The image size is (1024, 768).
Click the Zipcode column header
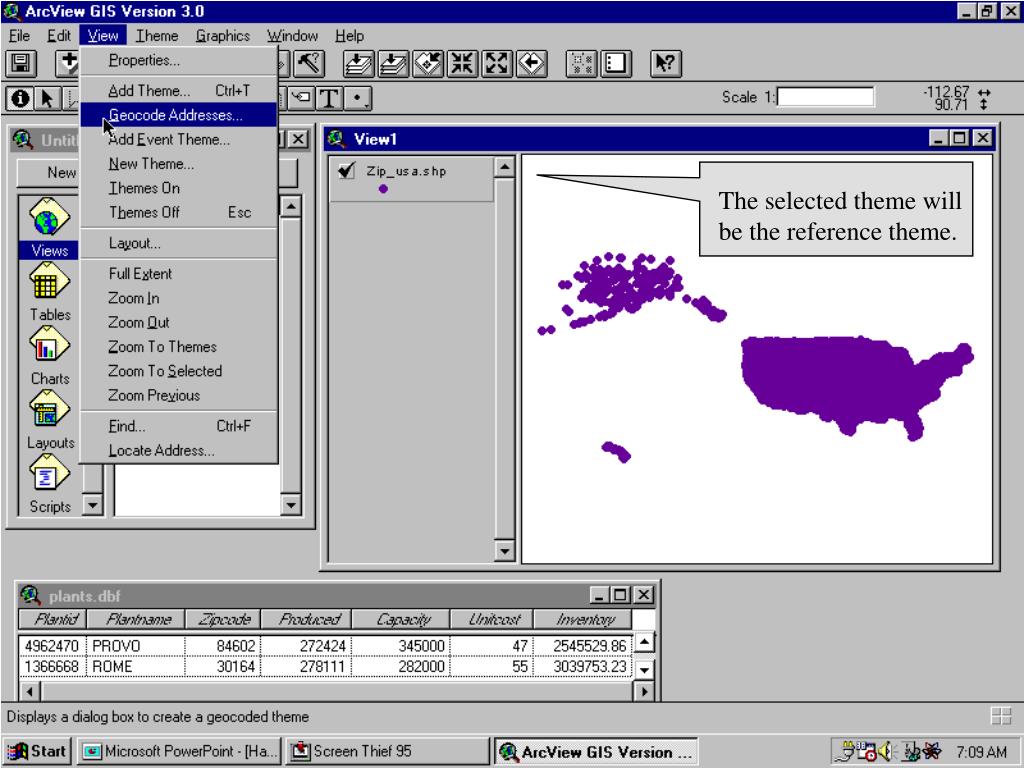(x=223, y=619)
